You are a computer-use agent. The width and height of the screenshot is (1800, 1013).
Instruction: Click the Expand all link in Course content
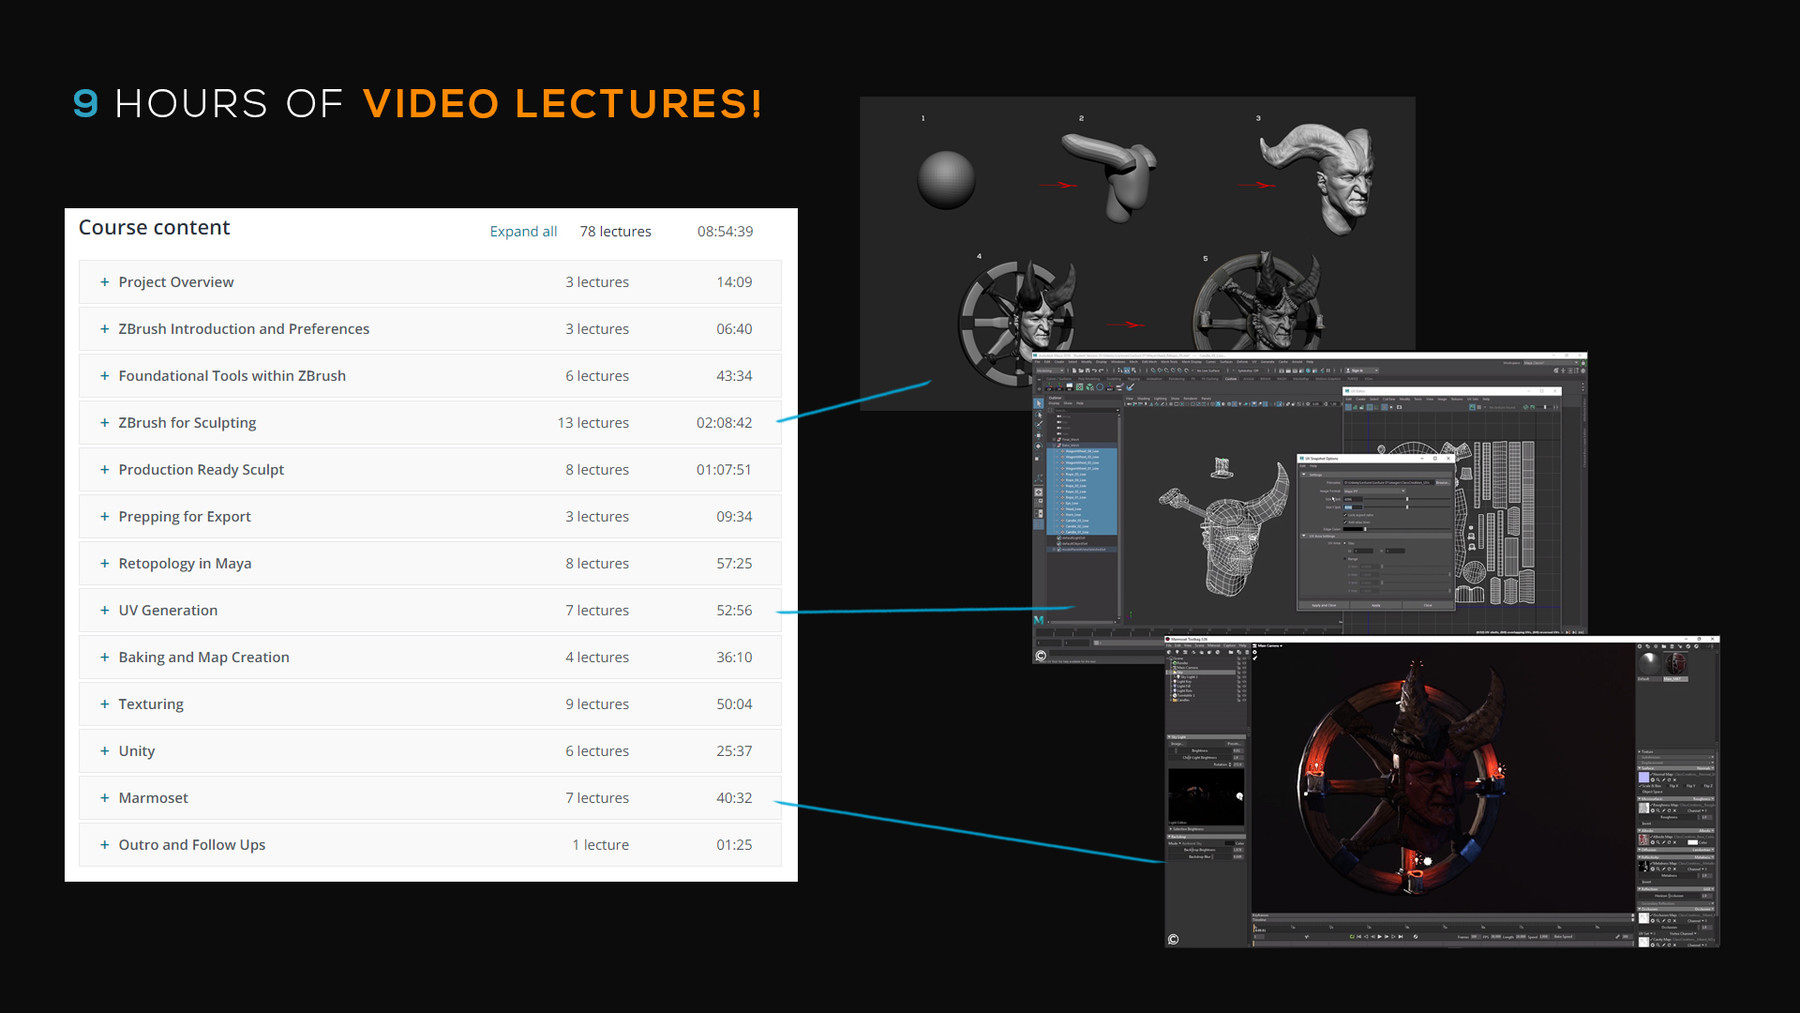pyautogui.click(x=524, y=231)
